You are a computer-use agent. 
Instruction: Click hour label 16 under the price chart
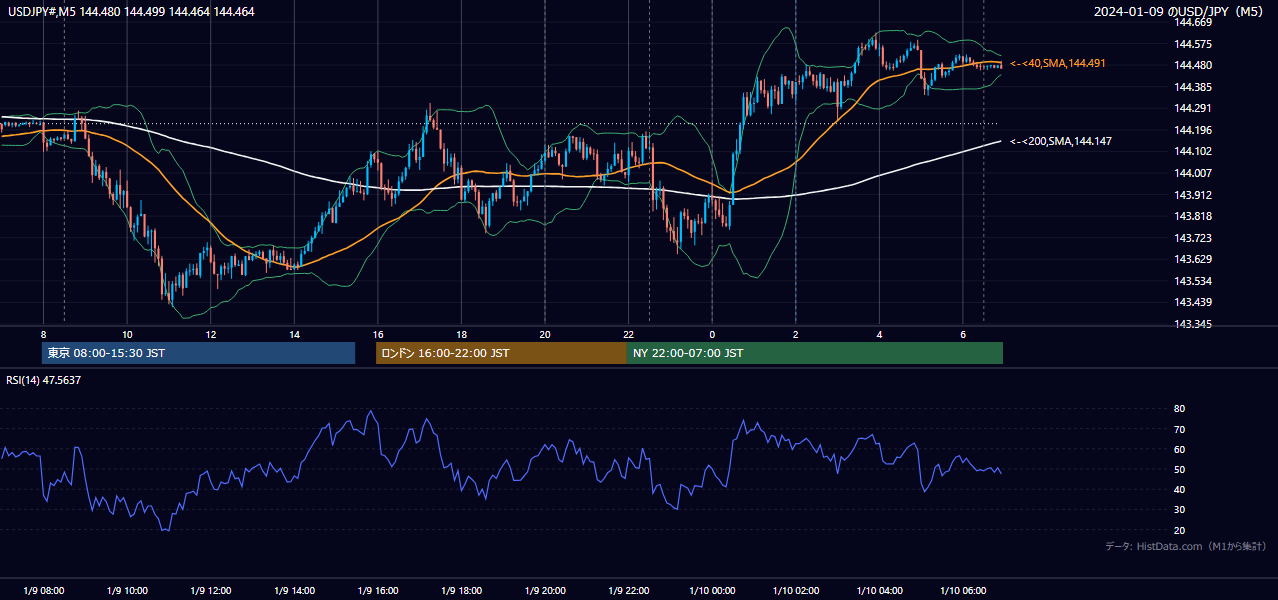pyautogui.click(x=377, y=334)
